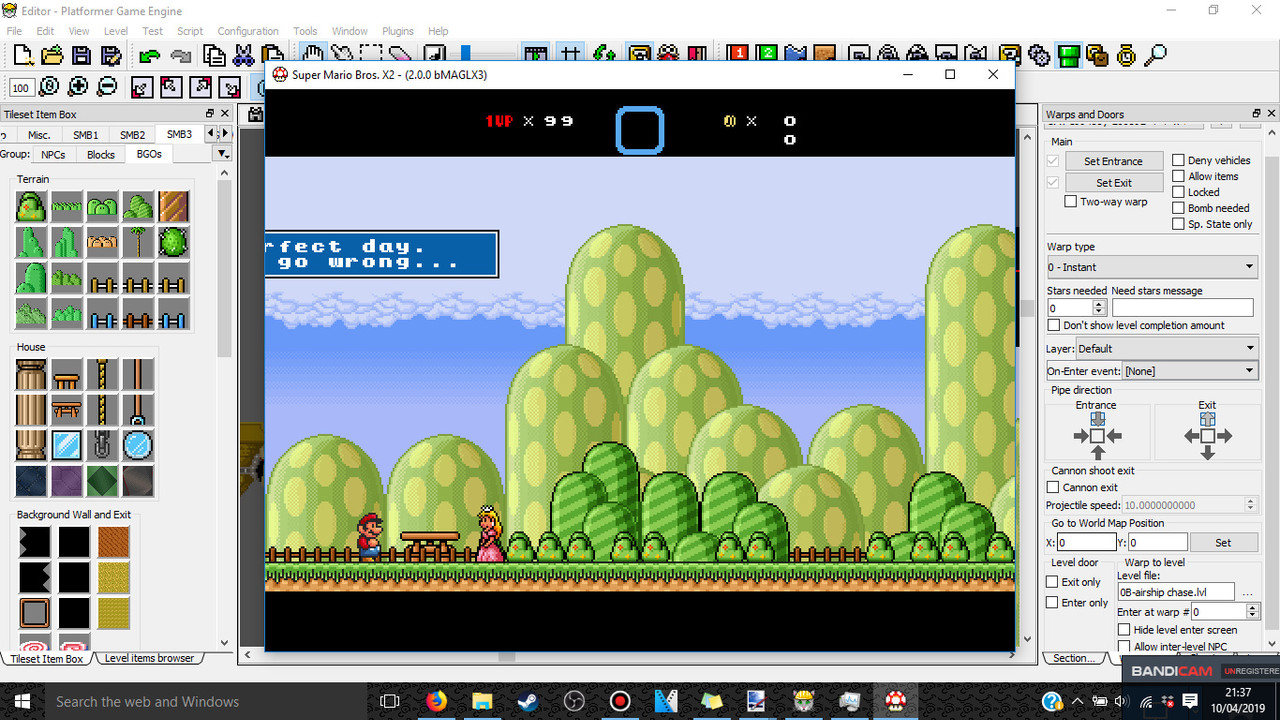
Task: Click the zoom in plus magnifier
Action: coord(78,87)
